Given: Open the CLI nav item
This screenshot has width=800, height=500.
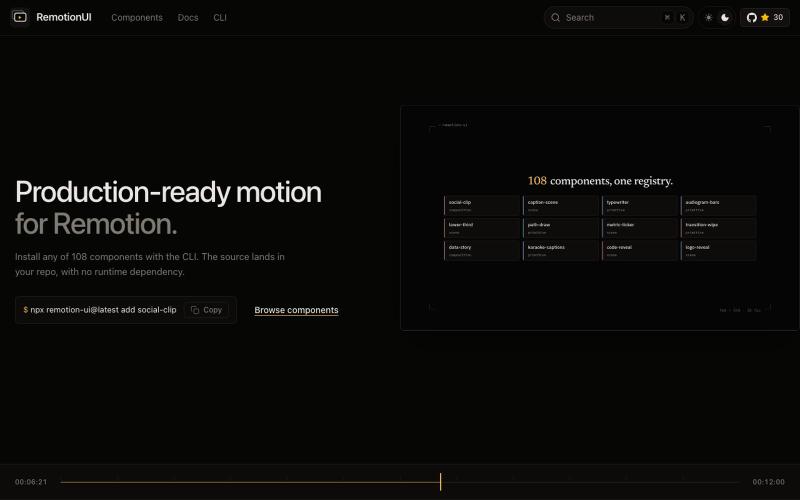Looking at the screenshot, I should (220, 17).
